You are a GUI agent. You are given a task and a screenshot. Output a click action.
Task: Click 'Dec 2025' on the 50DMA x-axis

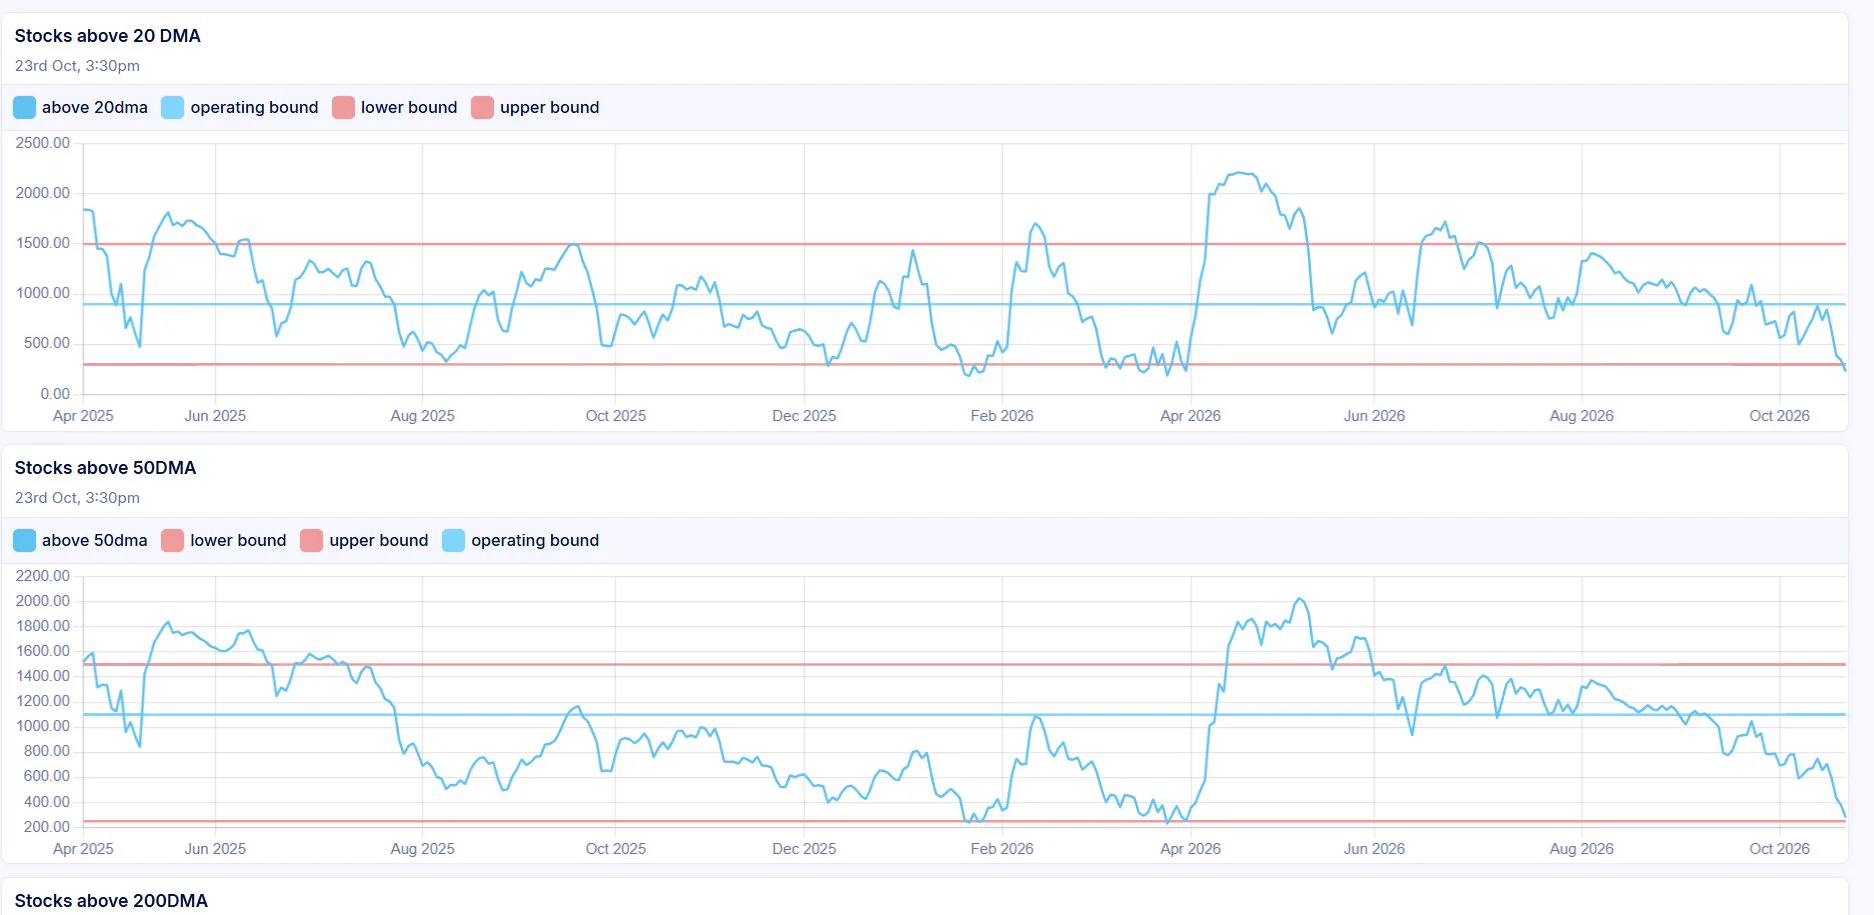(x=804, y=849)
